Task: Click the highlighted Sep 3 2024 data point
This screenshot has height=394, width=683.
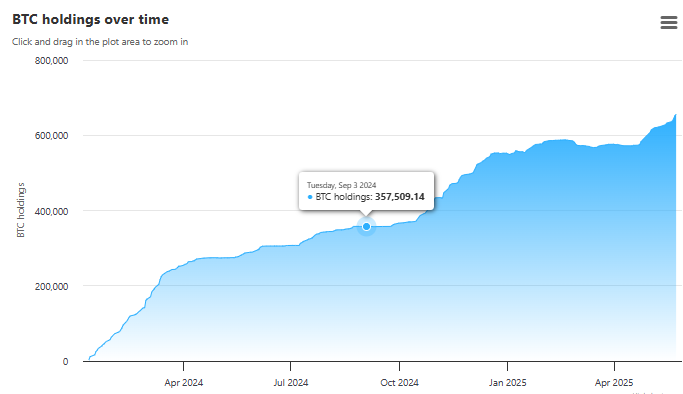Action: pos(366,226)
